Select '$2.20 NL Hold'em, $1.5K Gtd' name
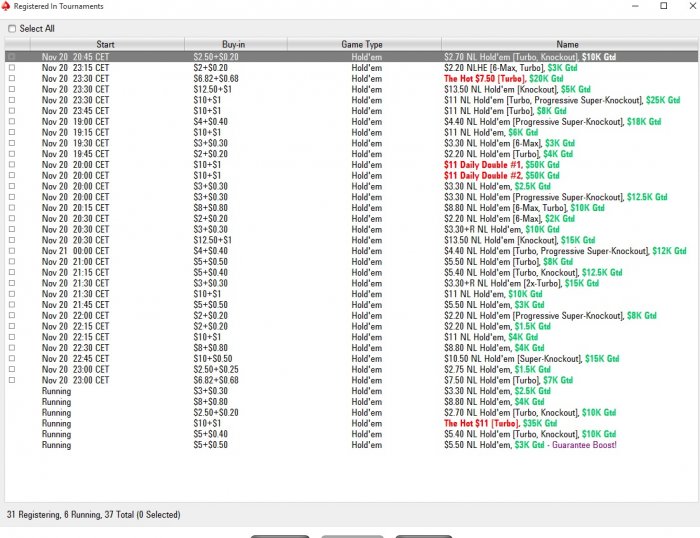 (497, 326)
